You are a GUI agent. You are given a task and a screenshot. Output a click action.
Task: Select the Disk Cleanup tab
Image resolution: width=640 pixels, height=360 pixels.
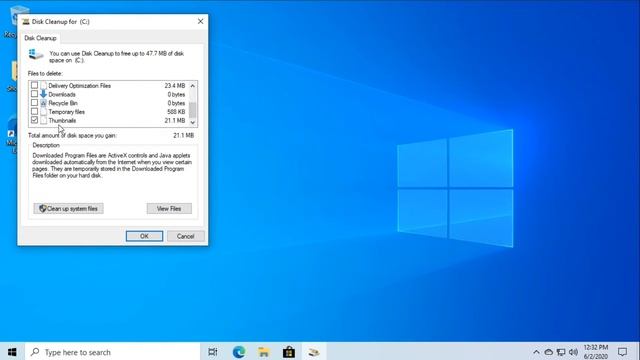click(x=40, y=38)
